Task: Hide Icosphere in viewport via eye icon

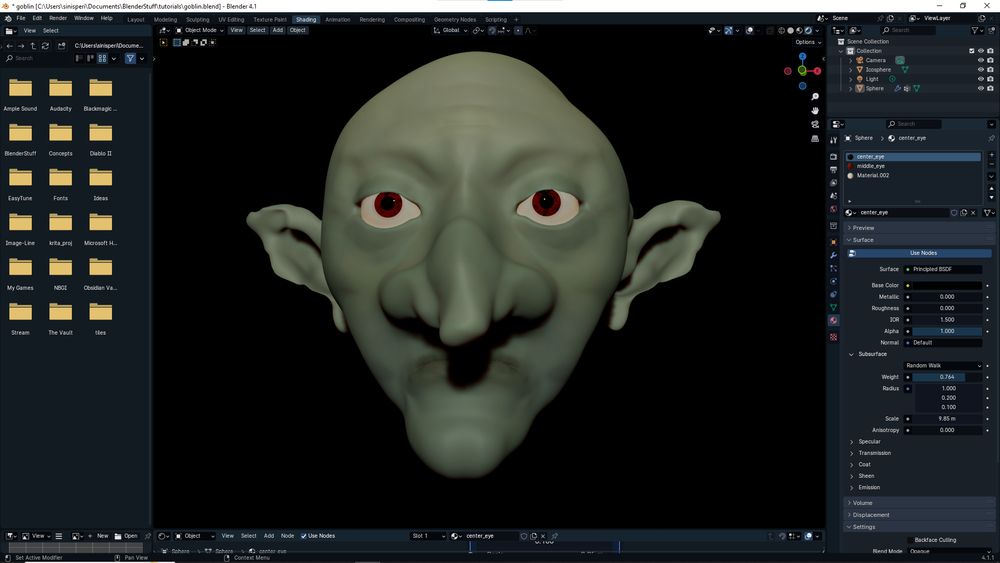Action: coord(981,69)
